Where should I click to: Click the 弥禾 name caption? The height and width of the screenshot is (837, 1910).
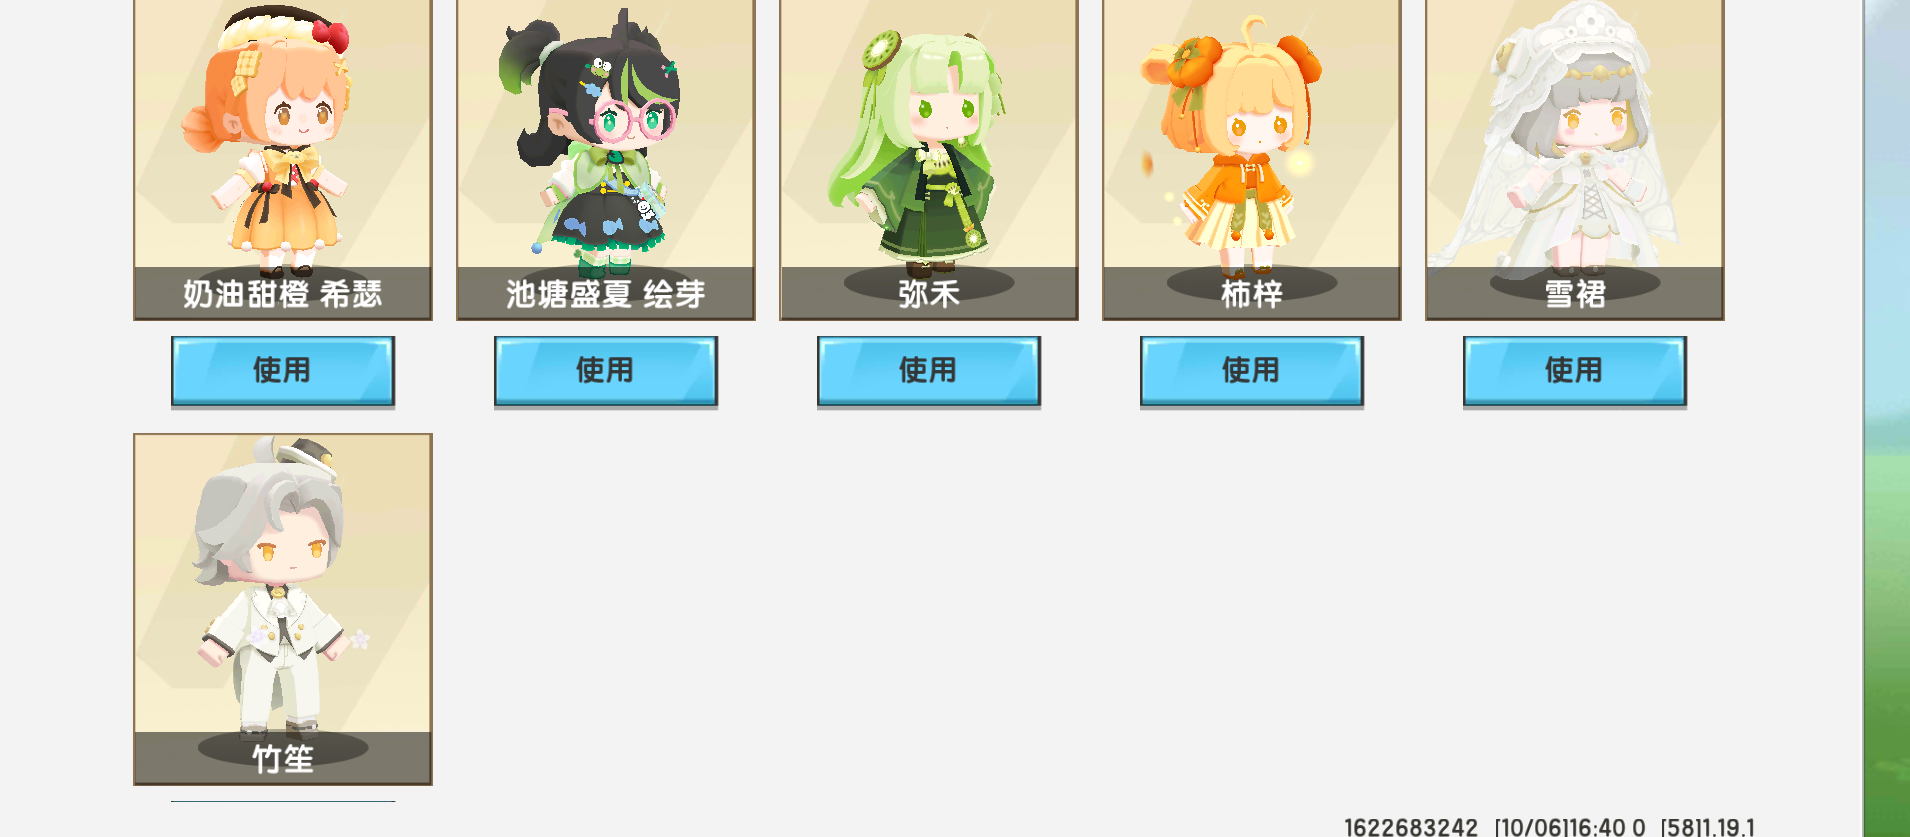click(929, 294)
